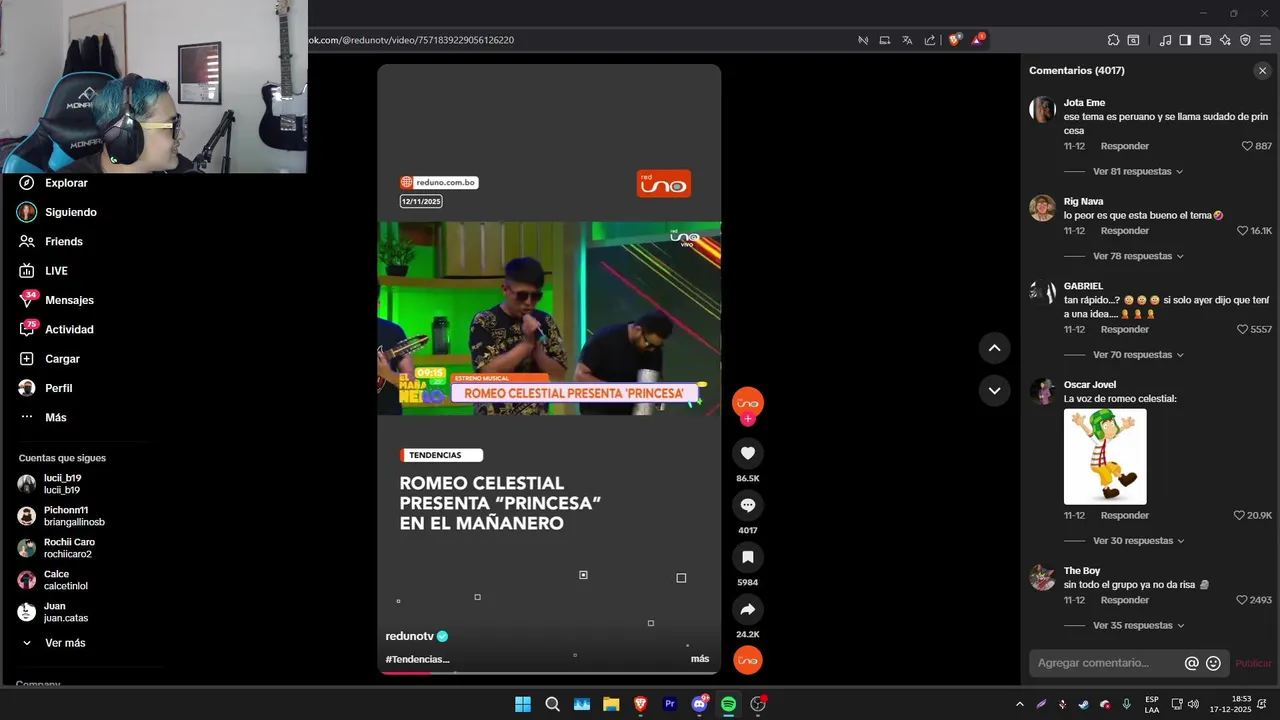Open the Brave Wallet icon
Image resolution: width=1280 pixels, height=720 pixels.
pyautogui.click(x=1205, y=40)
